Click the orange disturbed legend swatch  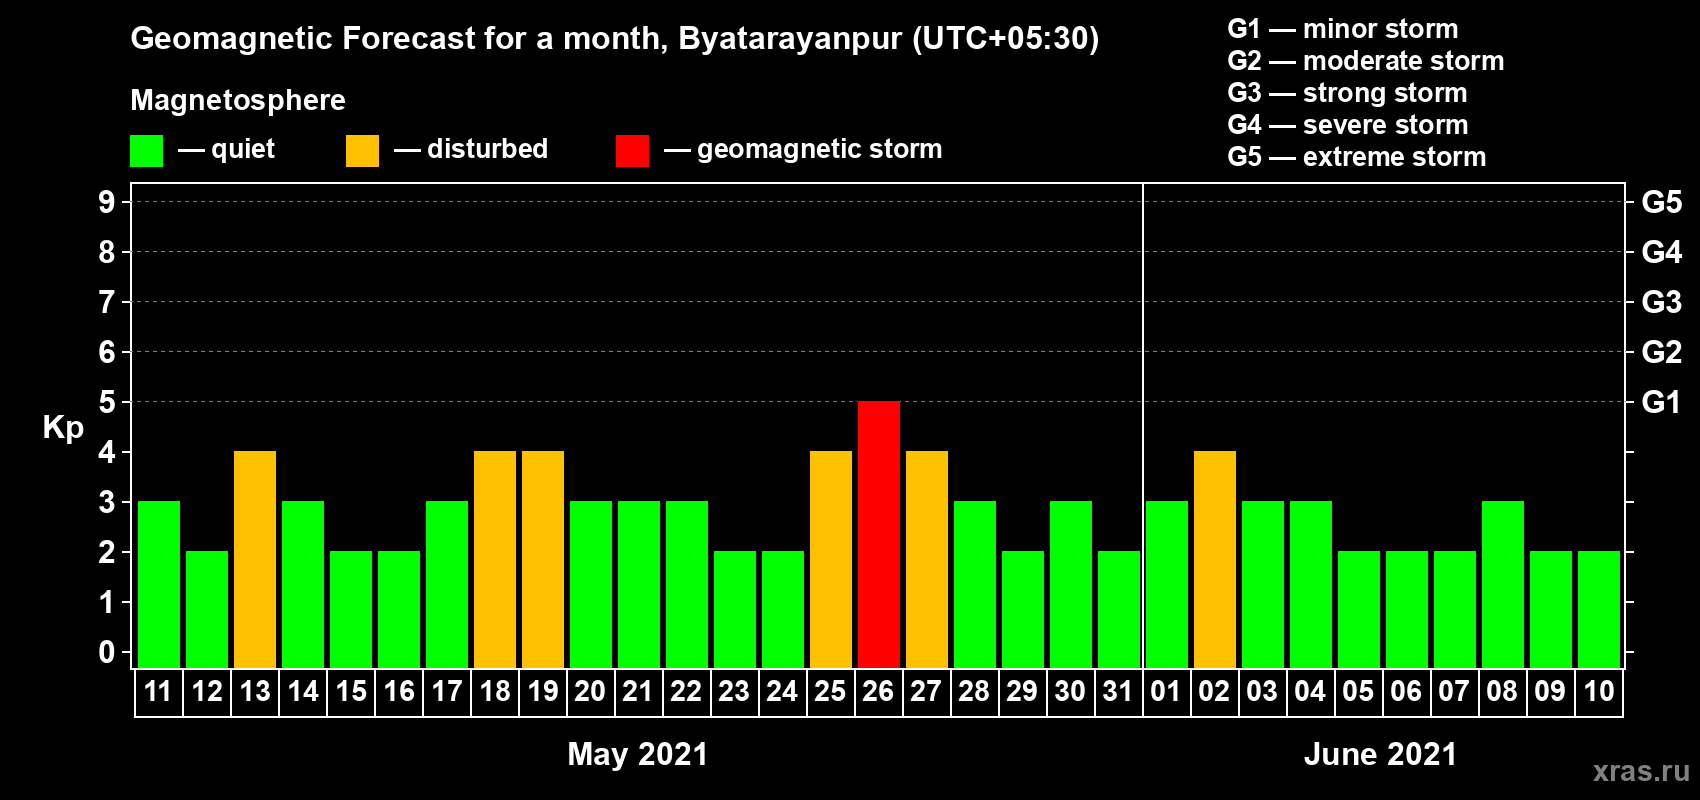point(363,151)
